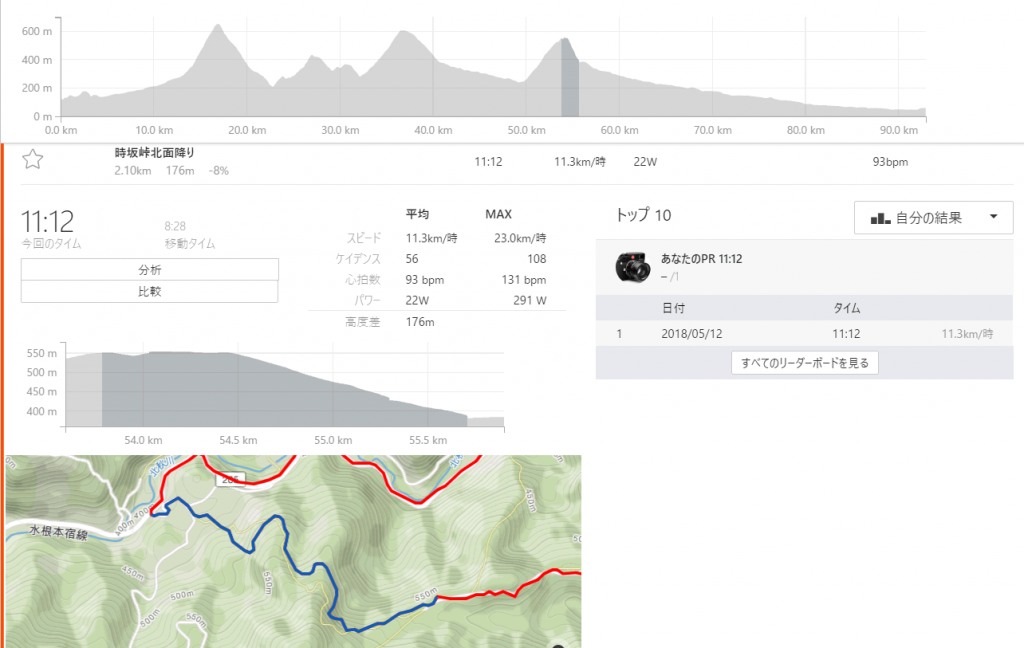The width and height of the screenshot is (1024, 648).
Task: Click the 日付 column header in the leaderboard
Action: (673, 308)
